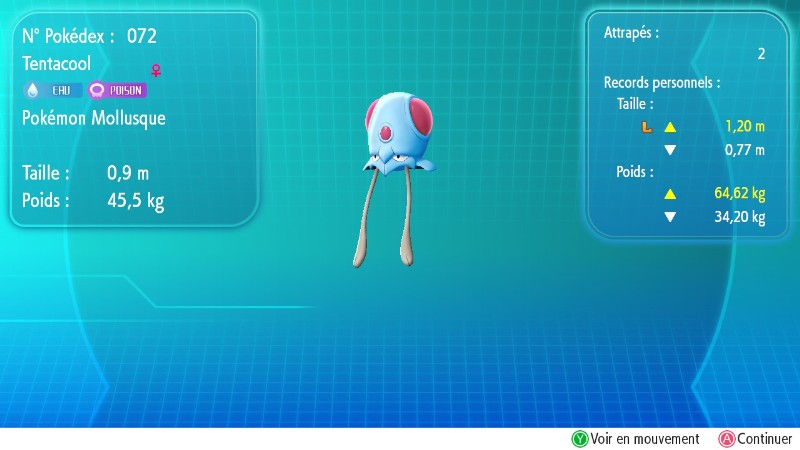Viewport: 800px width, 450px height.
Task: Click the Pokédex number 072
Action: coord(142,37)
